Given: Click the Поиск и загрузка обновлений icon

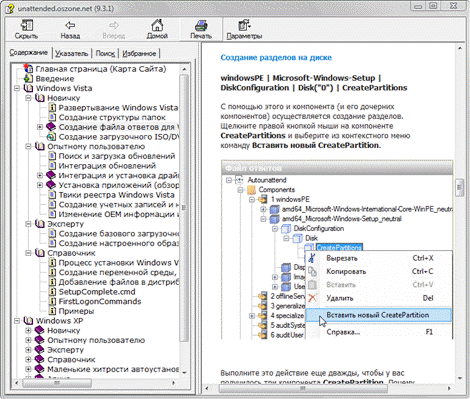Looking at the screenshot, I should (52, 156).
